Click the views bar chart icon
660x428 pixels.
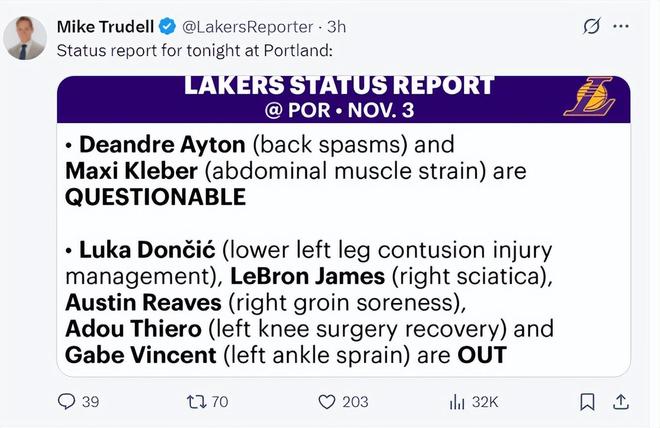pos(456,402)
